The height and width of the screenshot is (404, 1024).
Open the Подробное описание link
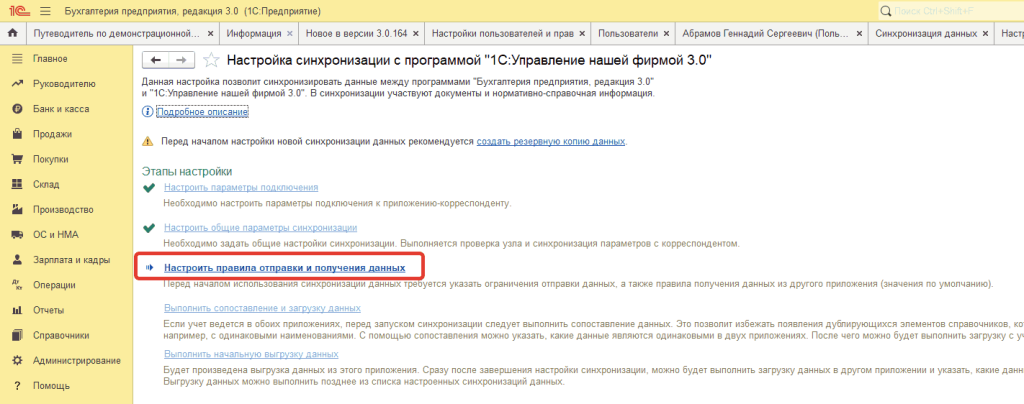coord(203,112)
